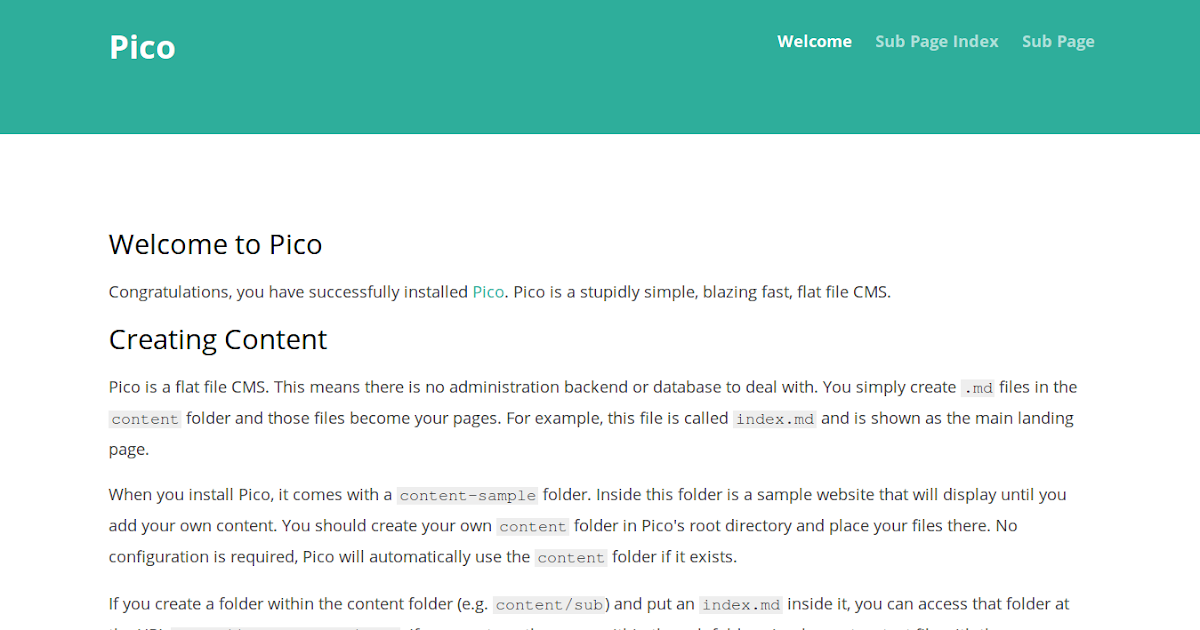Click content code after 'create your own'
Viewport: 1200px width, 630px height.
tap(533, 526)
